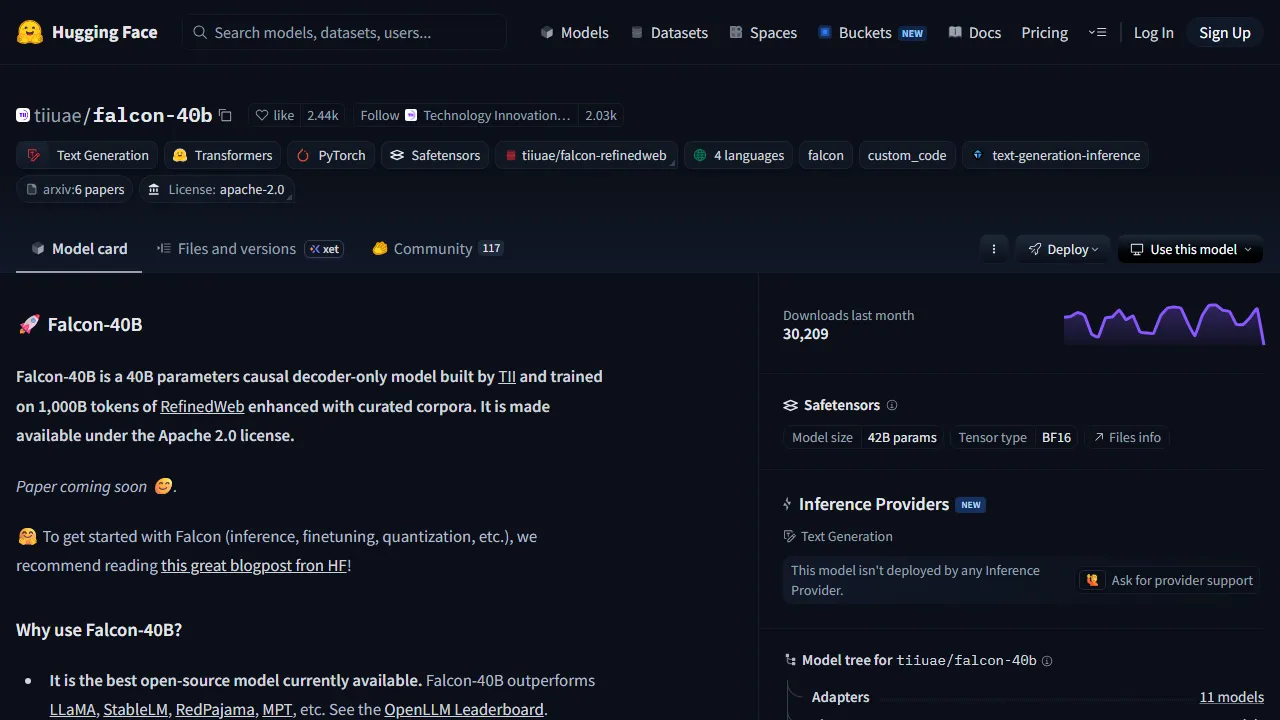
Task: Click the Text Generation tag icon
Action: point(35,155)
